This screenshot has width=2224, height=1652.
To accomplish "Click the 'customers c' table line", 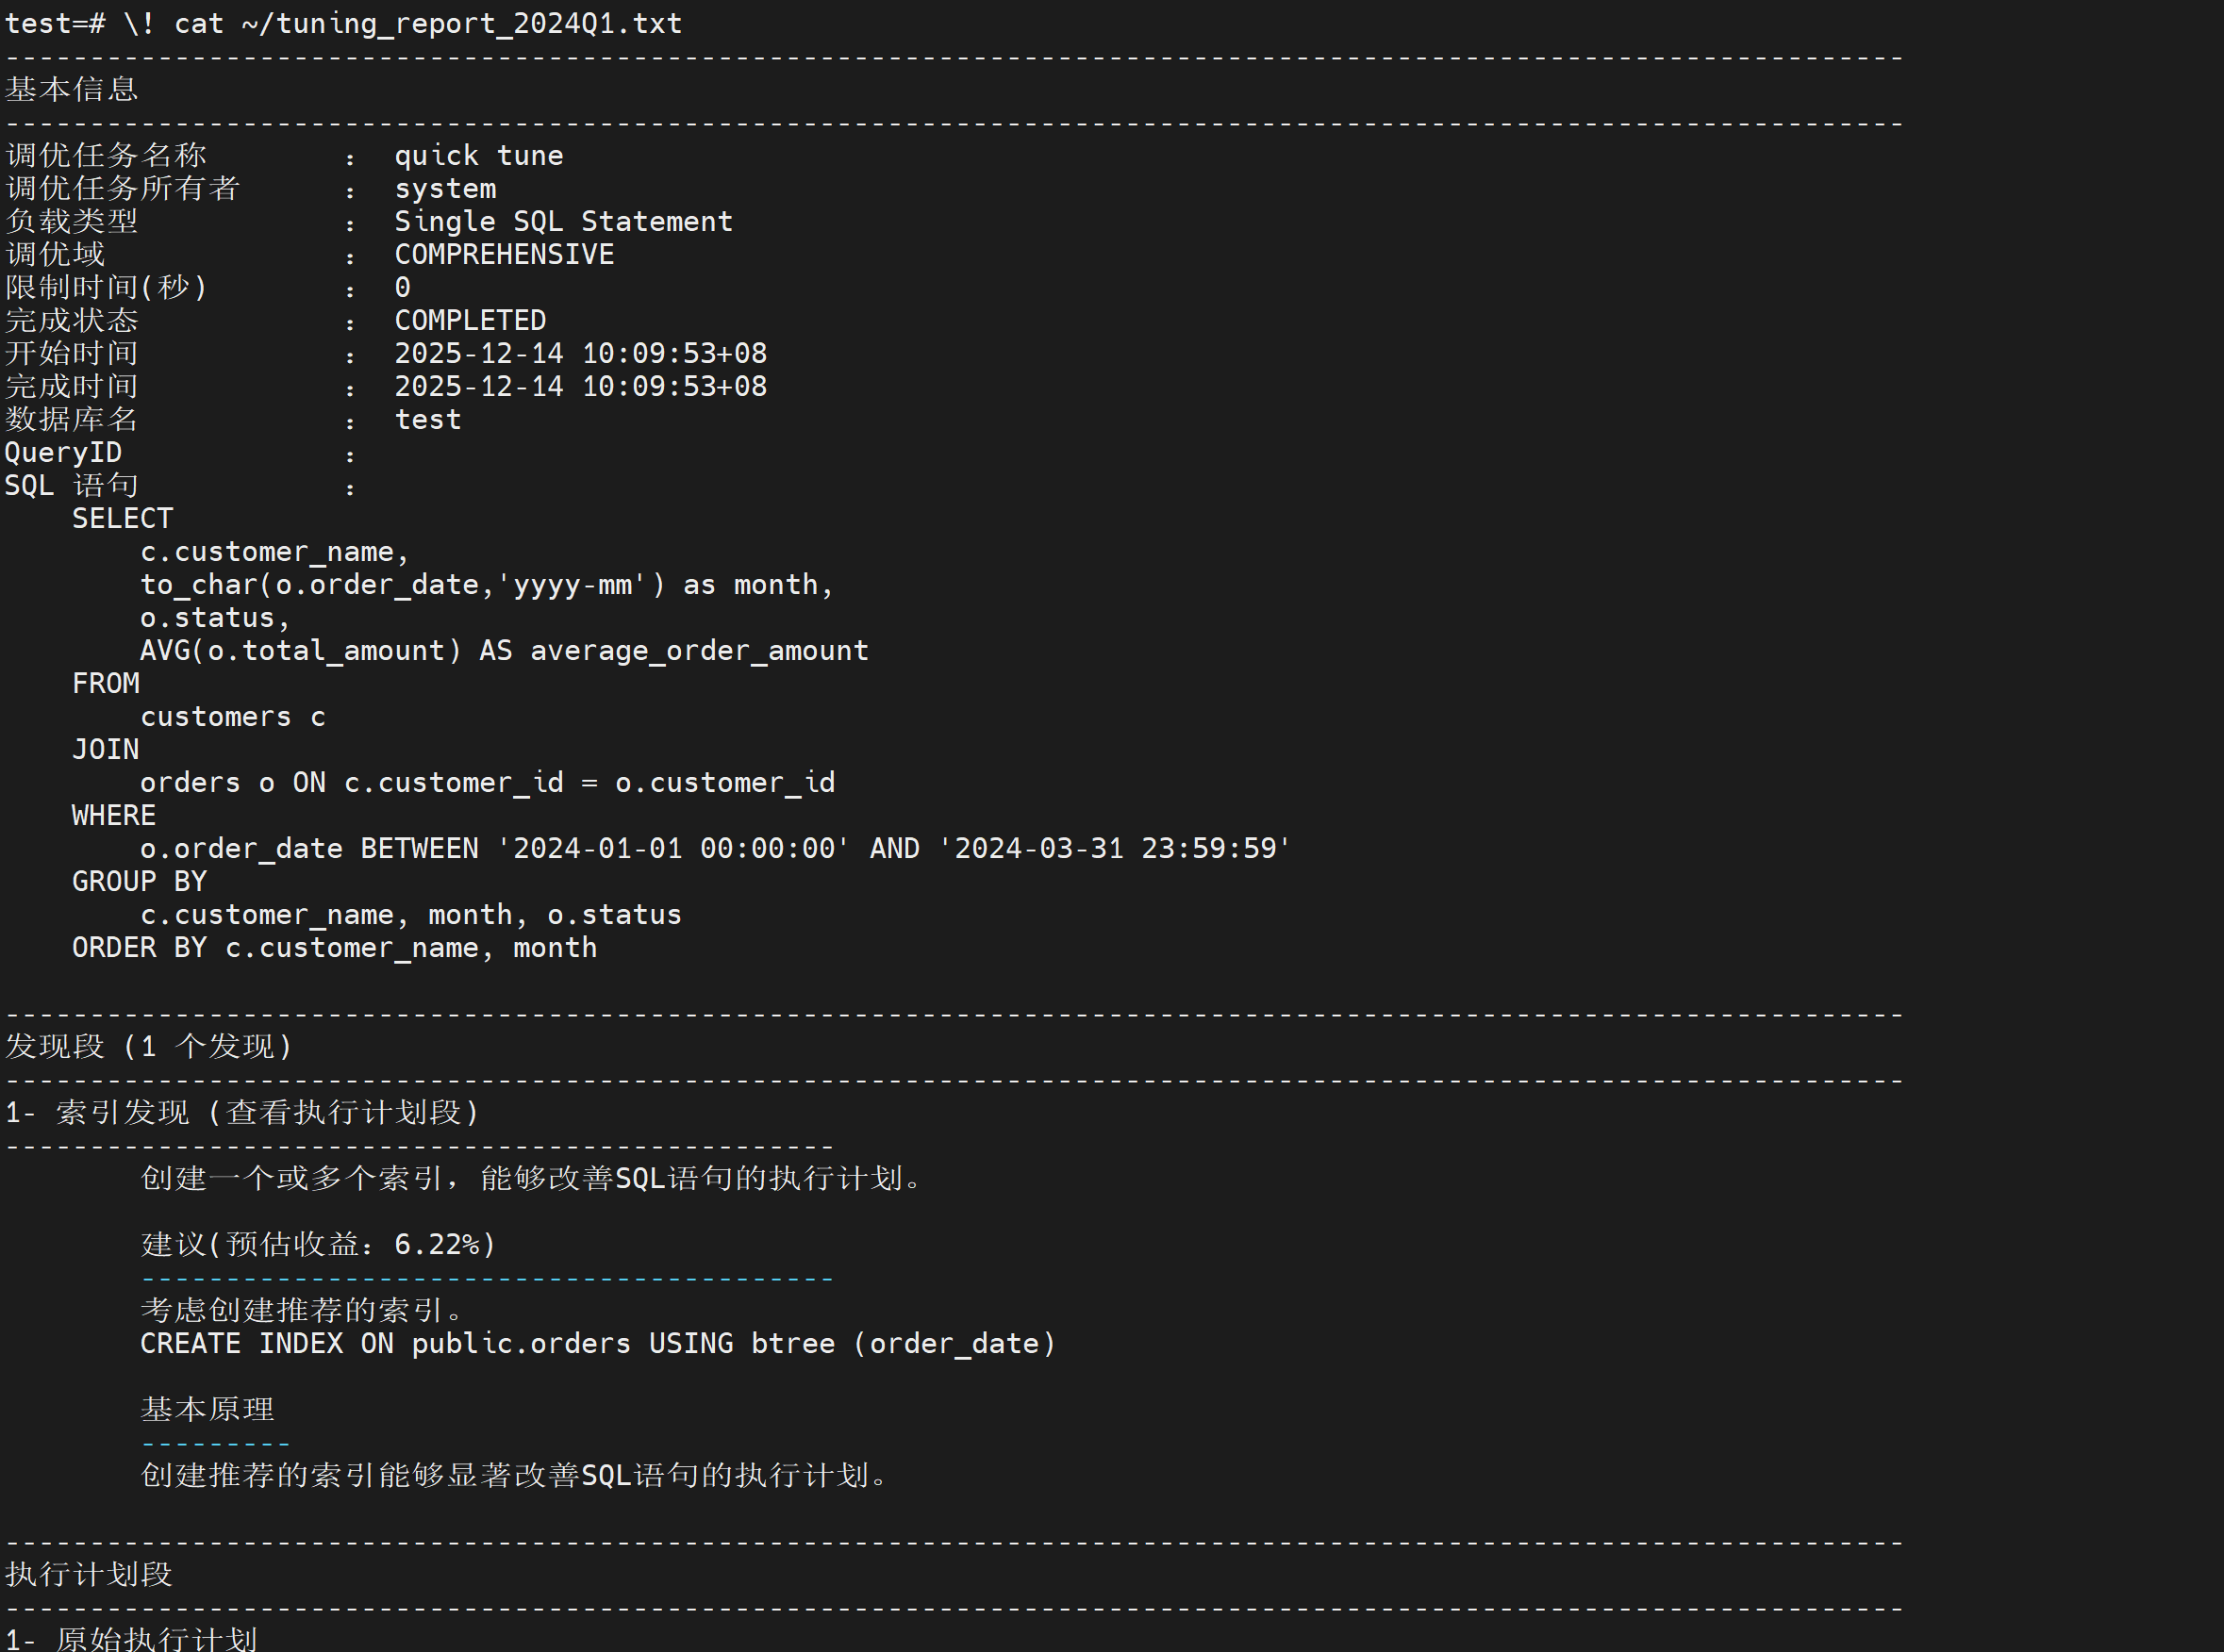I will tap(232, 716).
